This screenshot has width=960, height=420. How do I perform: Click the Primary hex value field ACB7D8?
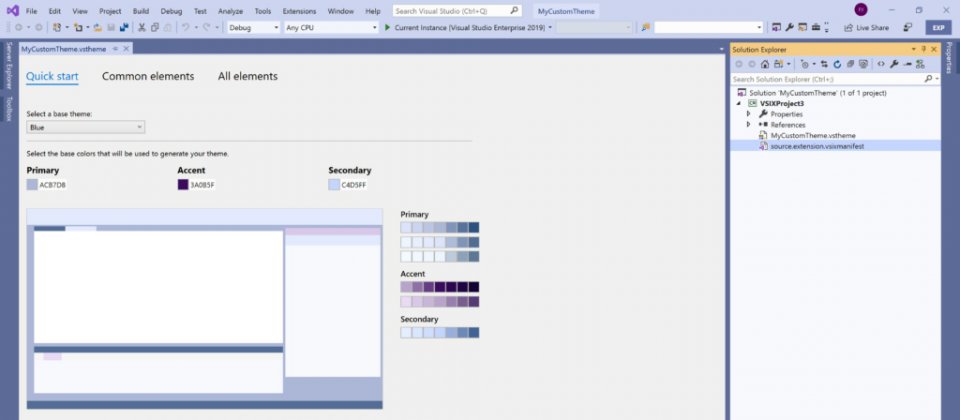coord(53,185)
